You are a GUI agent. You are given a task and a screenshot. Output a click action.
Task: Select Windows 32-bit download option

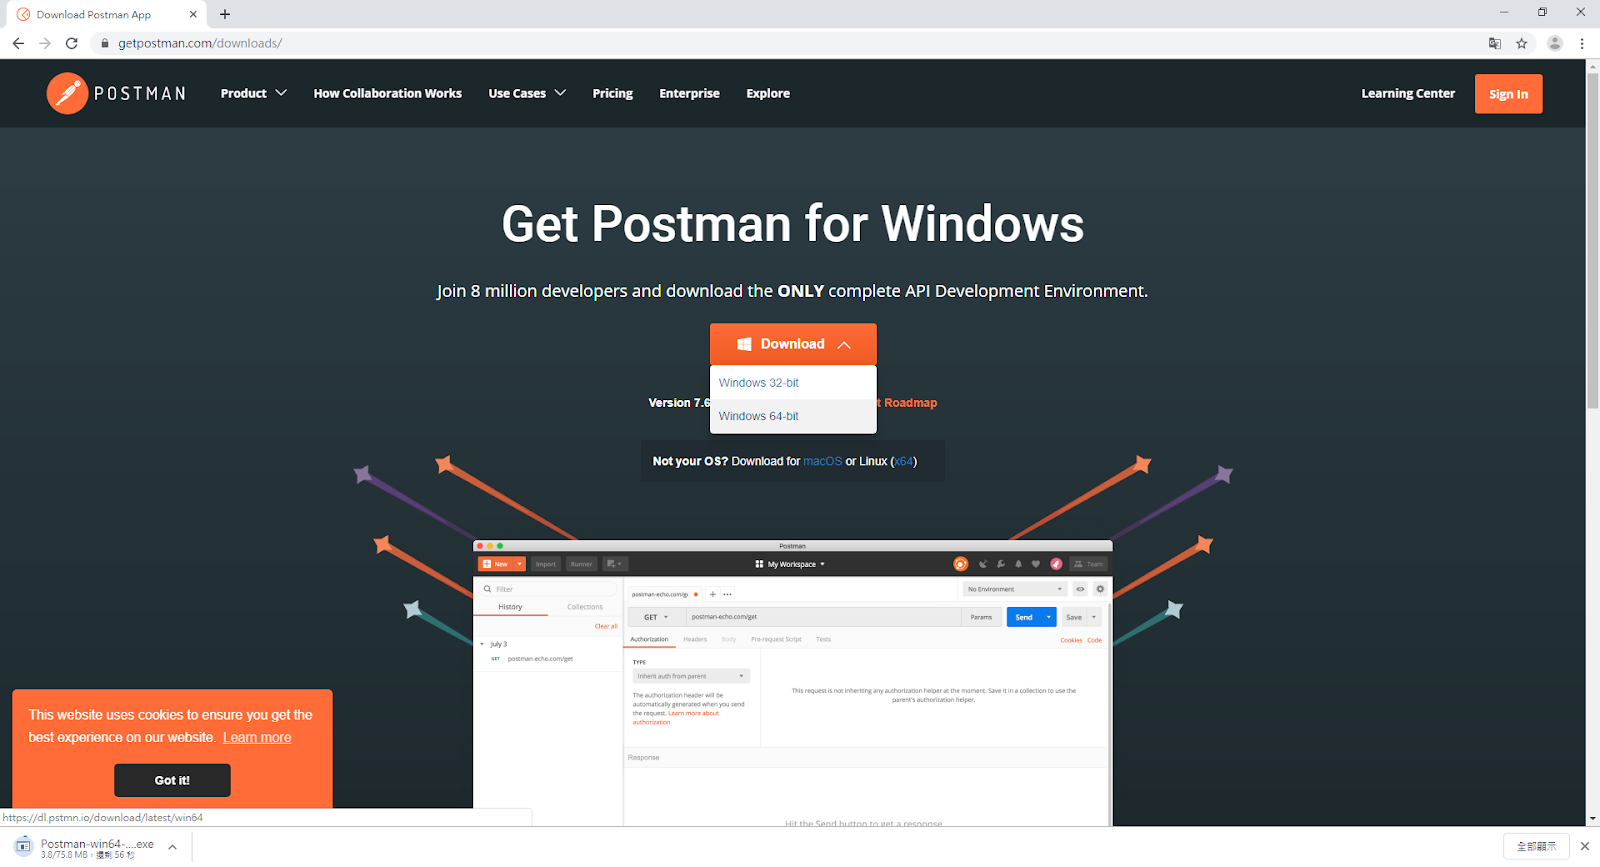[793, 383]
